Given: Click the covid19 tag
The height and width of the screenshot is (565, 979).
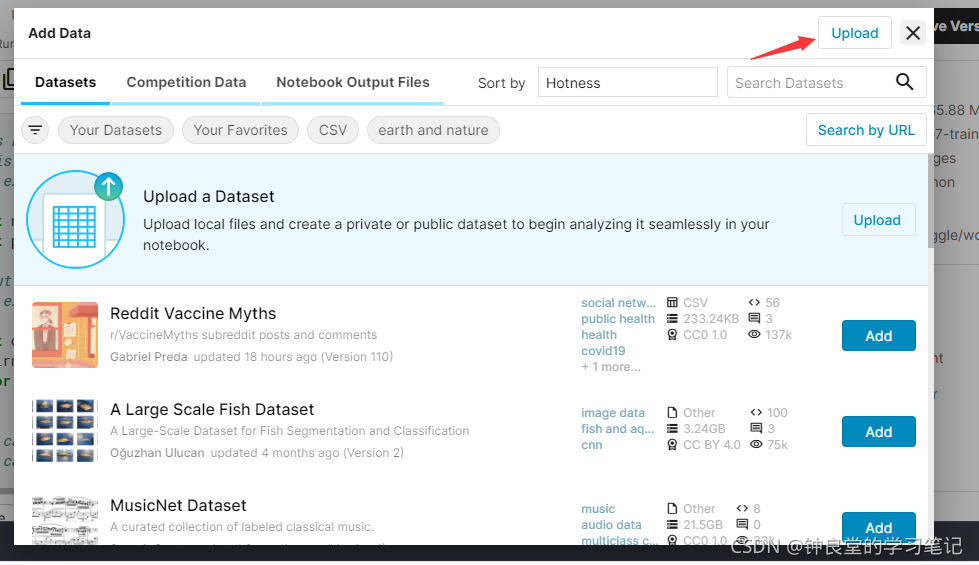Looking at the screenshot, I should click(x=603, y=351).
